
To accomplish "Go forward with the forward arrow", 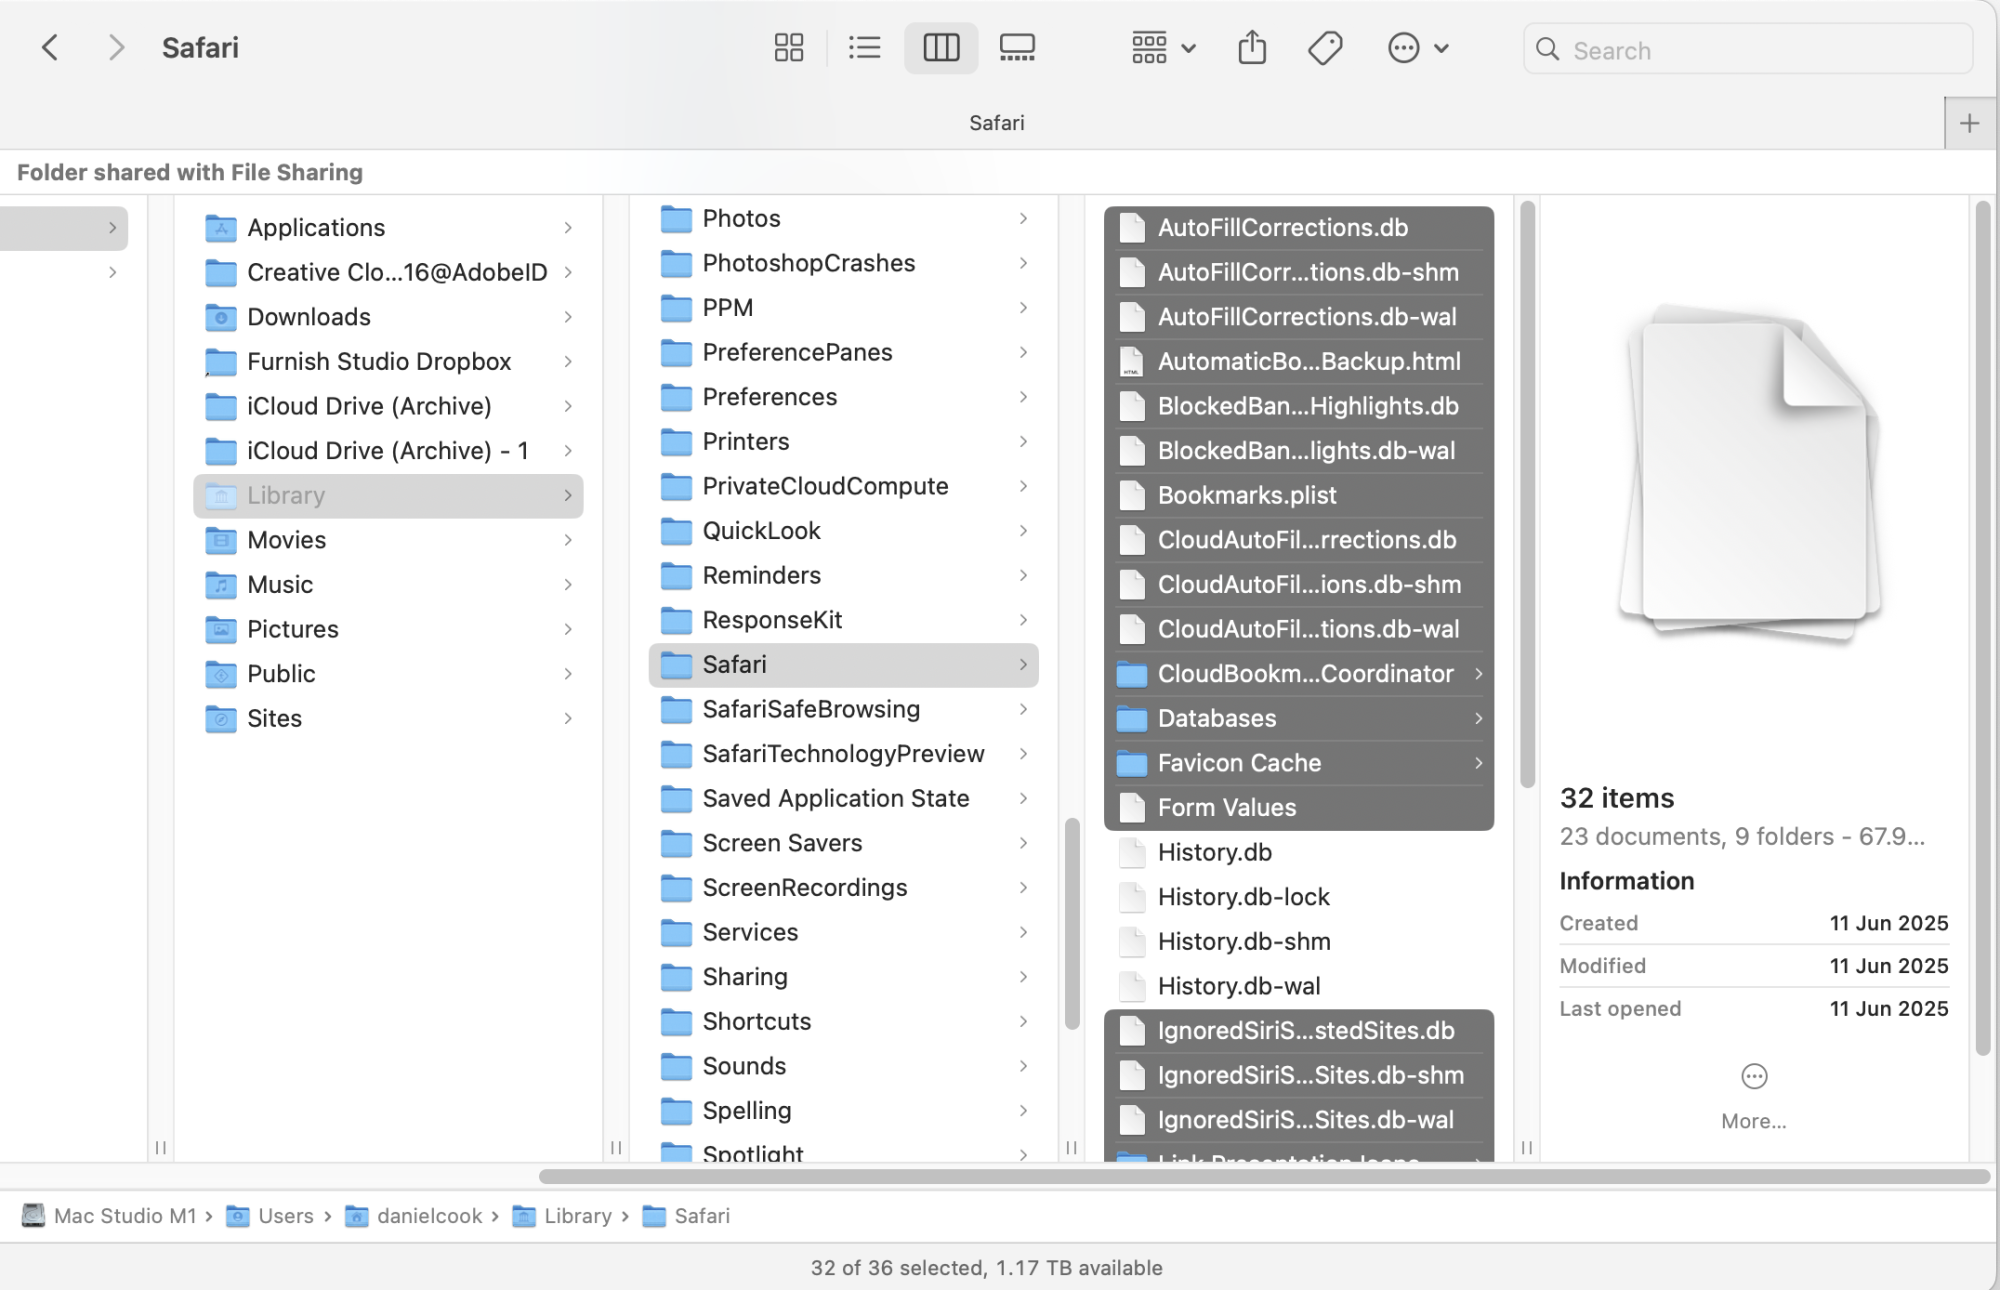I will [116, 48].
